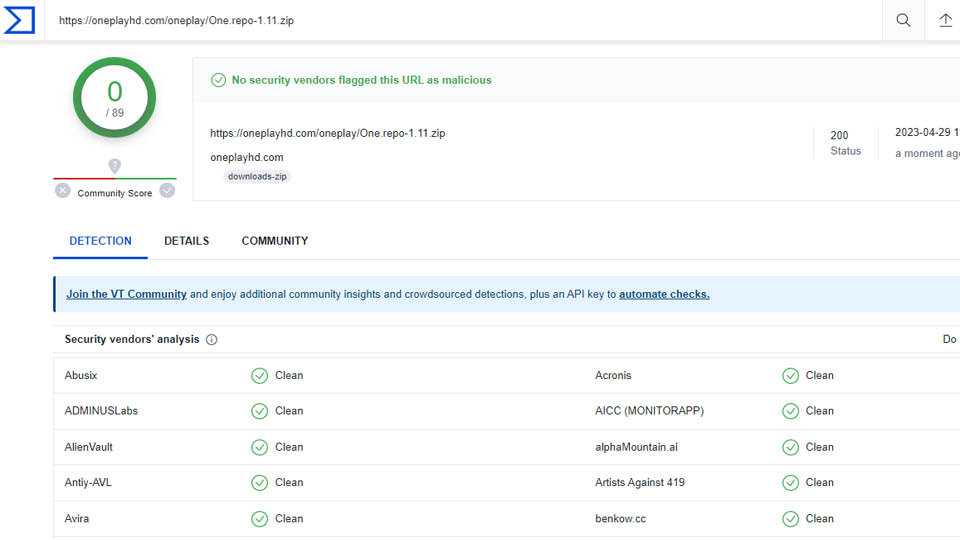Click the 200 status value
Viewport: 960px width, 540px height.
(839, 135)
